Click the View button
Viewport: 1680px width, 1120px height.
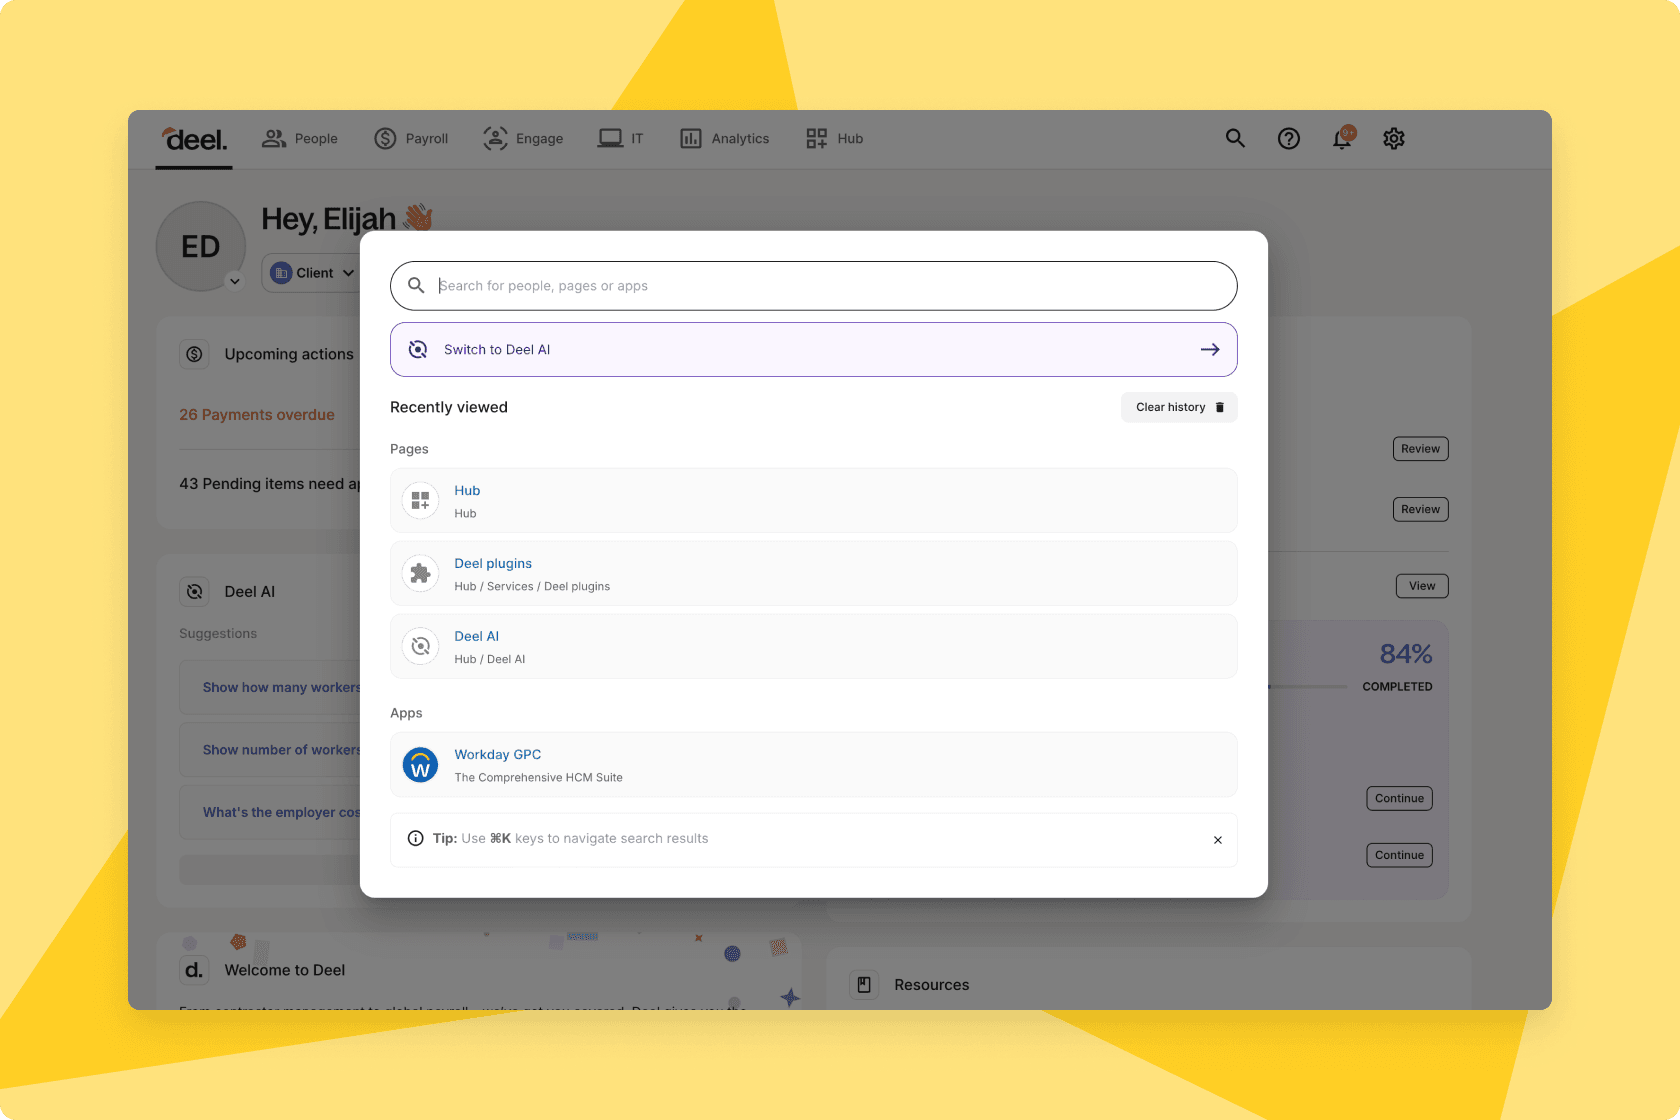pyautogui.click(x=1422, y=586)
